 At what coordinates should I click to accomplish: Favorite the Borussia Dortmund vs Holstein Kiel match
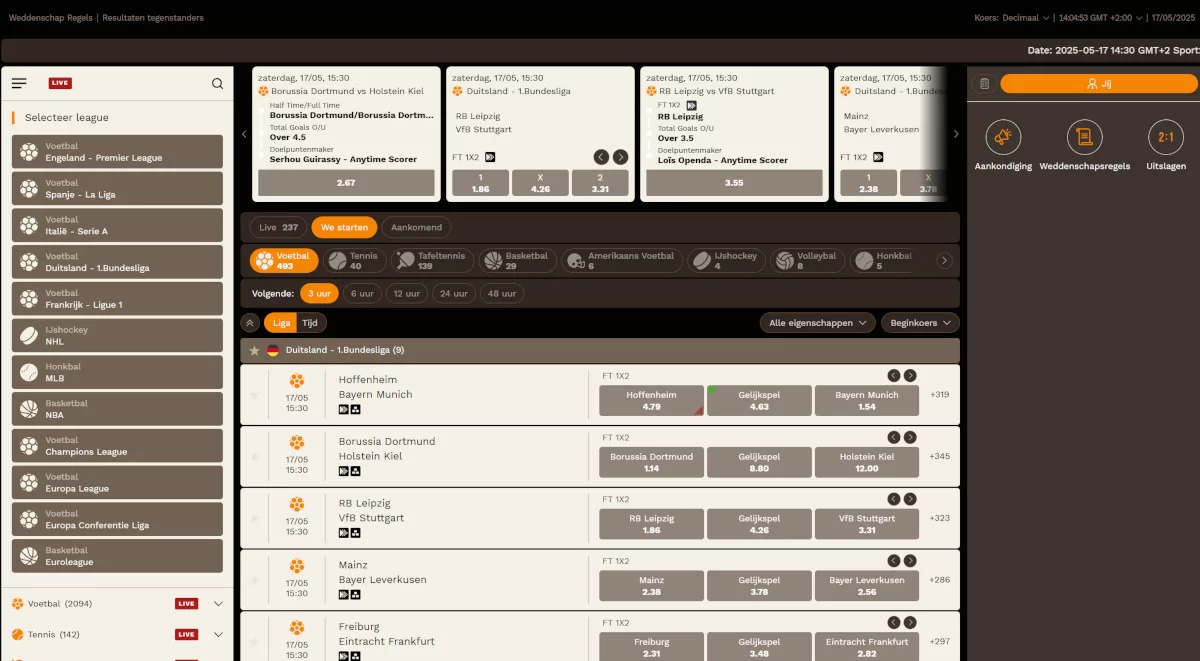pos(254,457)
